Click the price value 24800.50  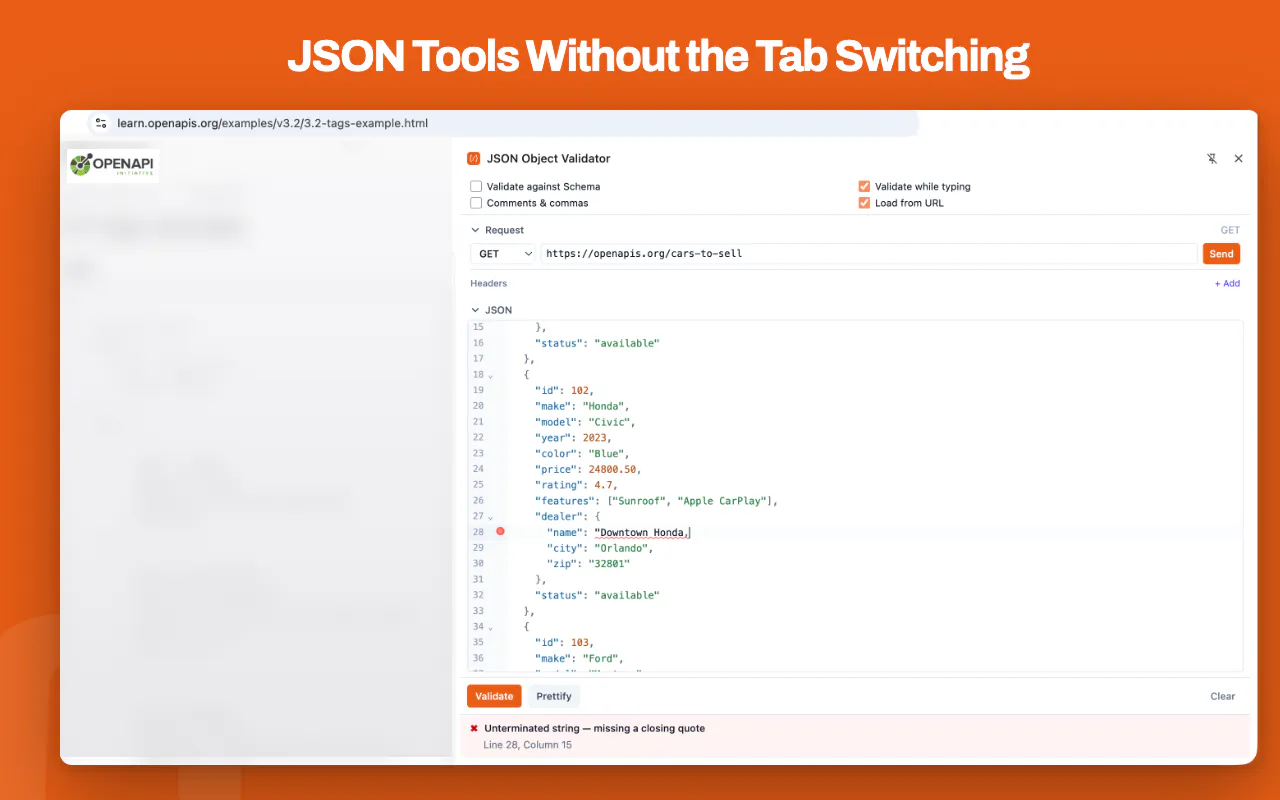pos(613,469)
